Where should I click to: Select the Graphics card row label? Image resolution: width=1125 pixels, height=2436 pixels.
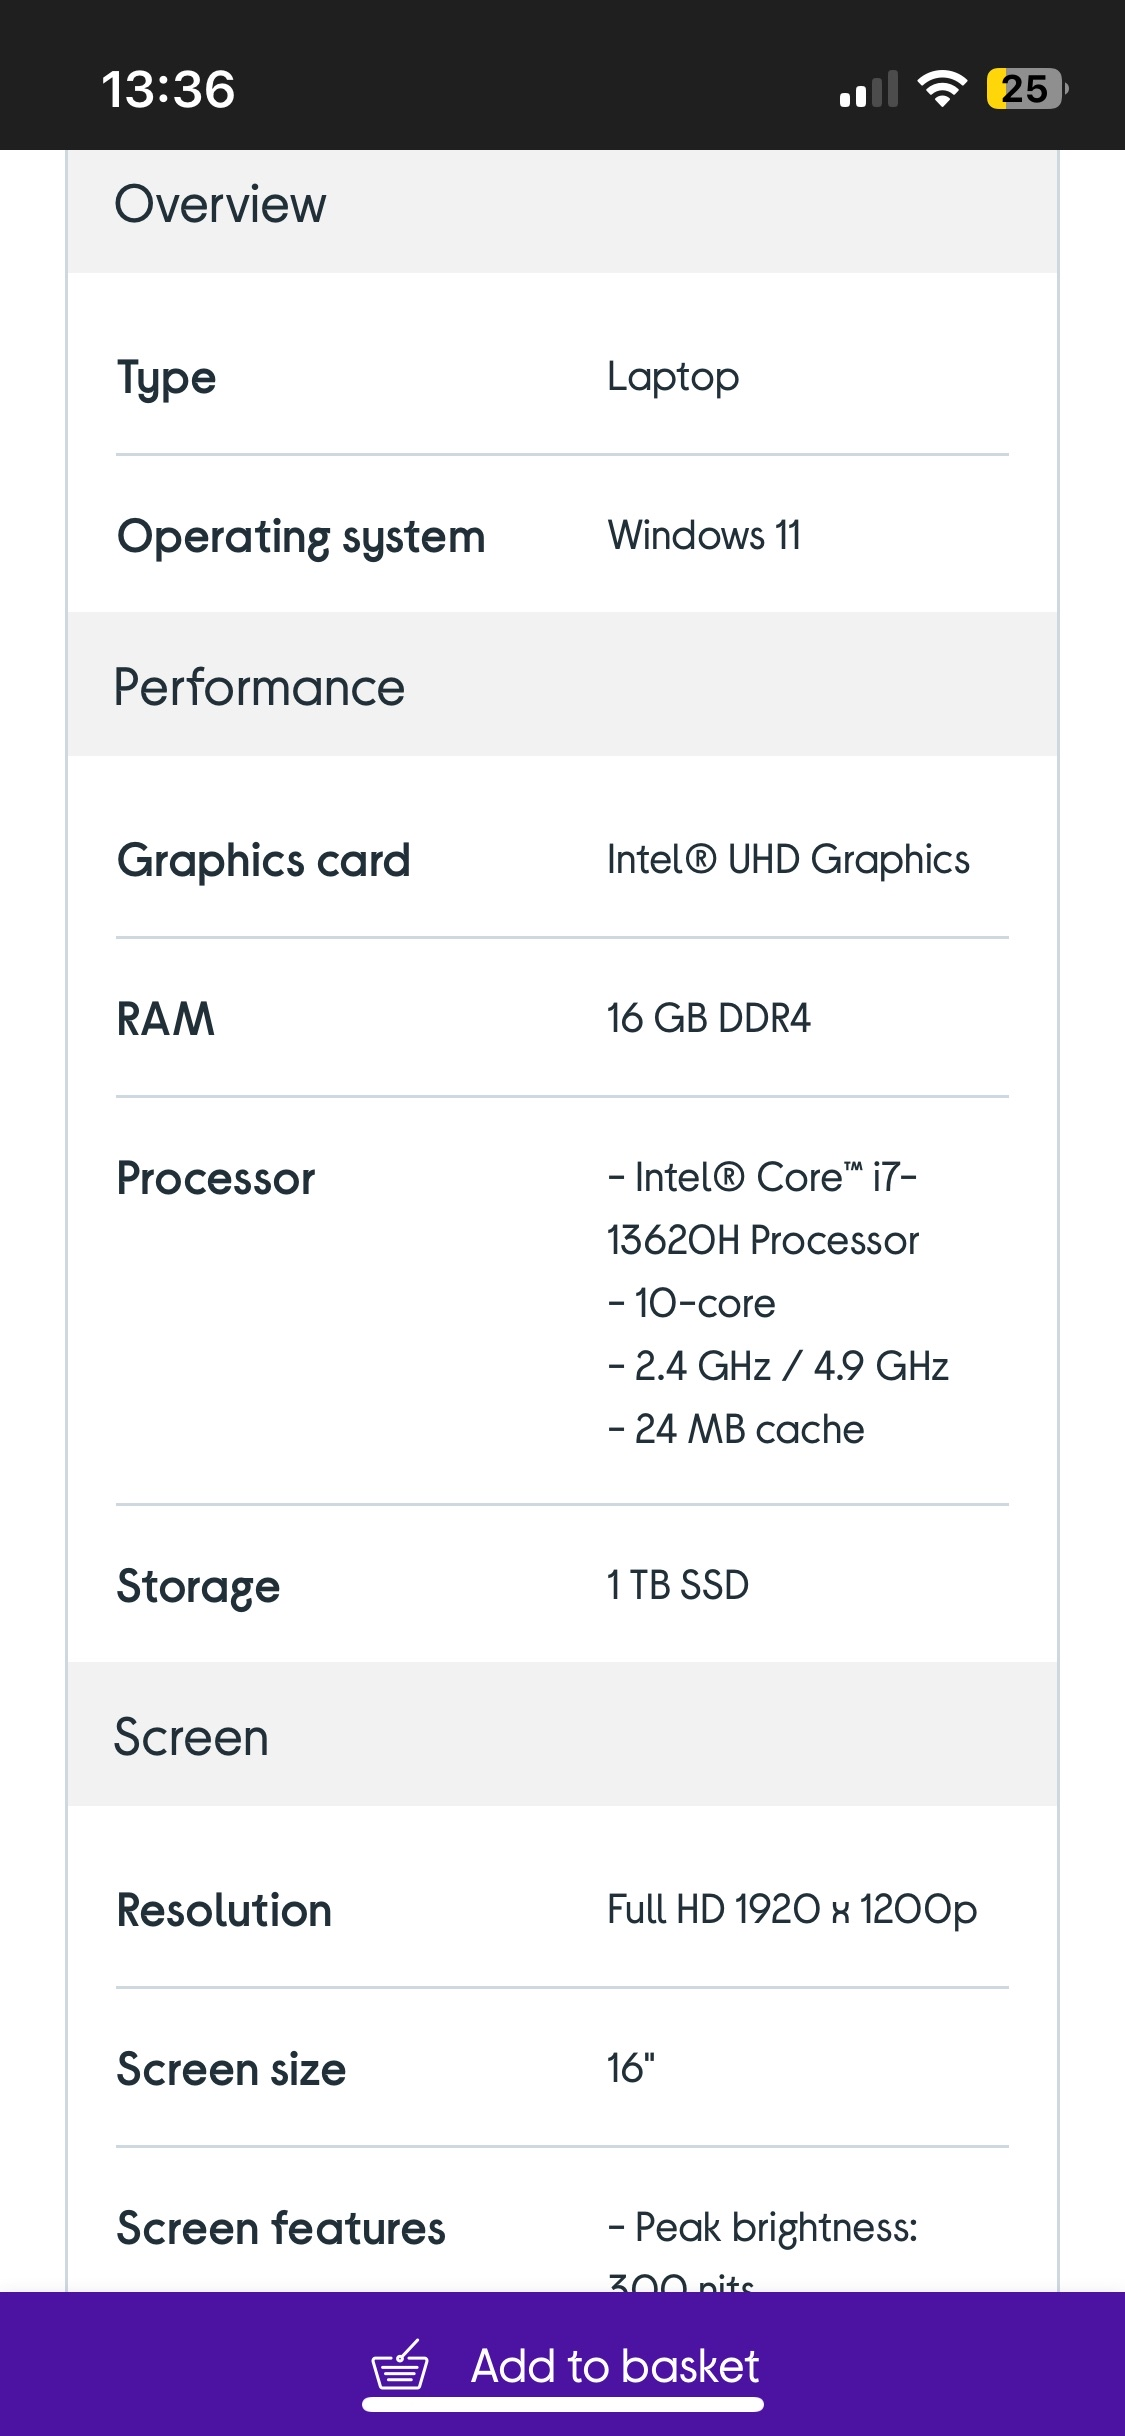click(x=264, y=861)
